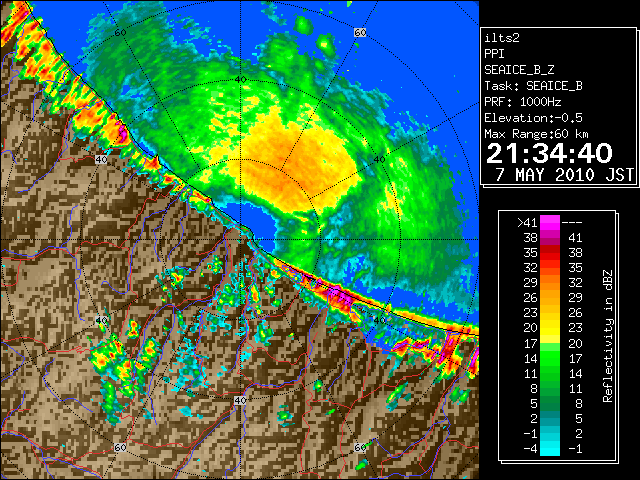Click the 'PRF: 1000Hz' value

(523, 102)
